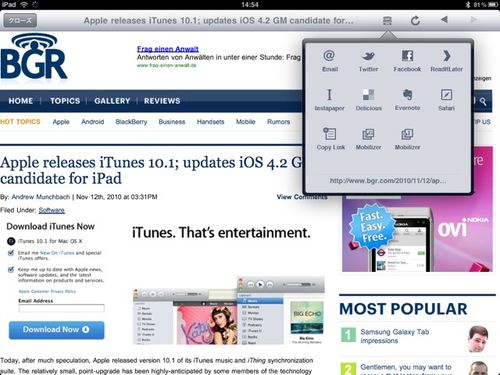This screenshot has height=375, width=500.
Task: Open the TOPICS menu item
Action: point(65,101)
